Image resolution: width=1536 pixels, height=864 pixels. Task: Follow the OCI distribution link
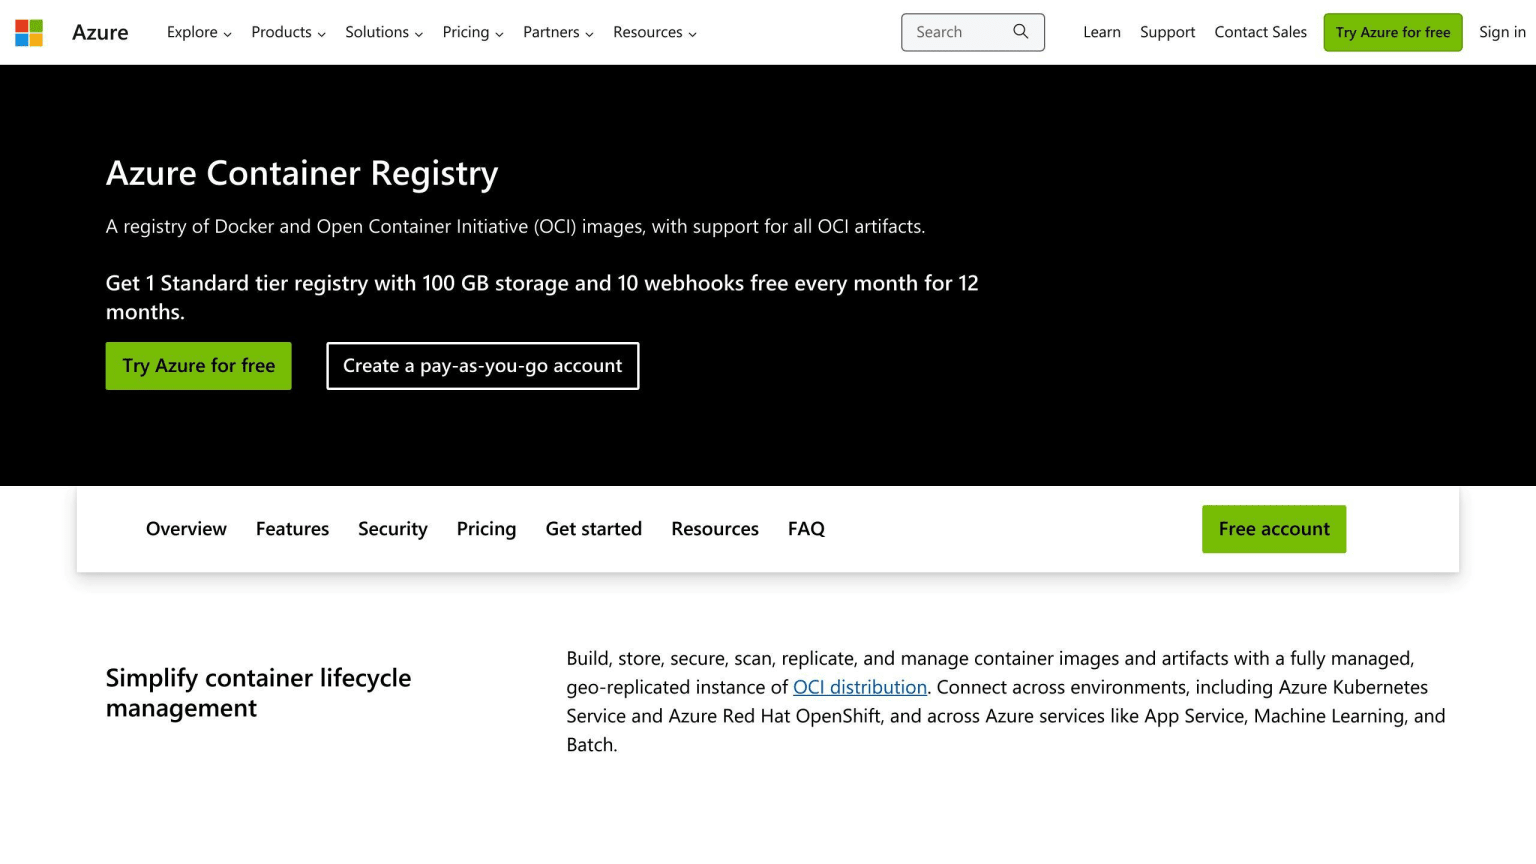pyautogui.click(x=860, y=687)
